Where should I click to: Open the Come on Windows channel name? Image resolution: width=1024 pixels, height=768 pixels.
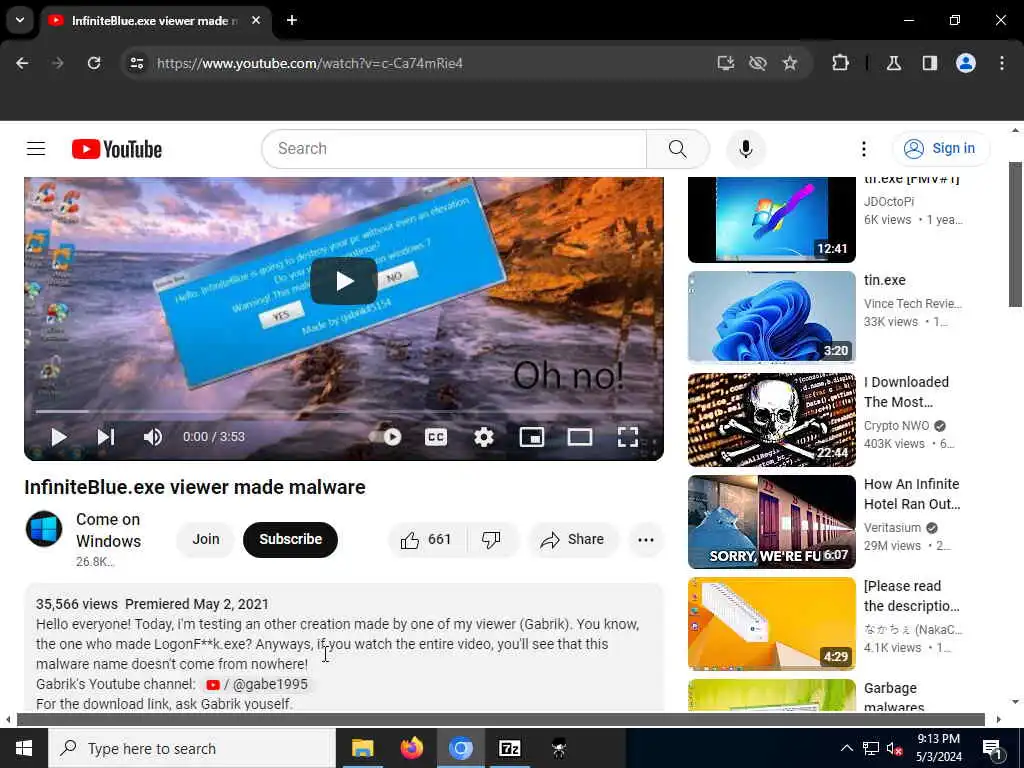pos(108,530)
